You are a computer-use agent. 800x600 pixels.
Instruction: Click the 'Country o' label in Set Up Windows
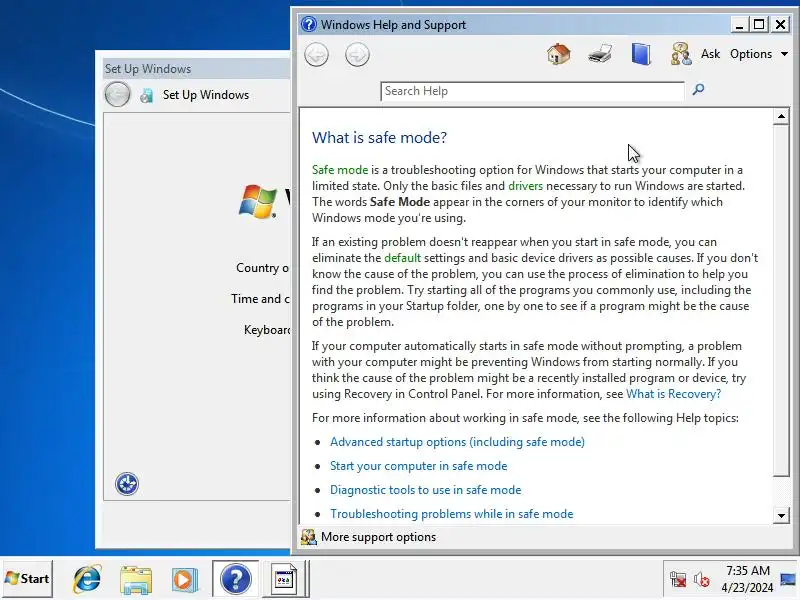[262, 268]
